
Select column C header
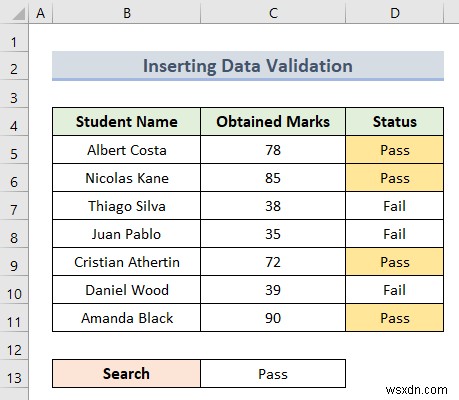[273, 12]
